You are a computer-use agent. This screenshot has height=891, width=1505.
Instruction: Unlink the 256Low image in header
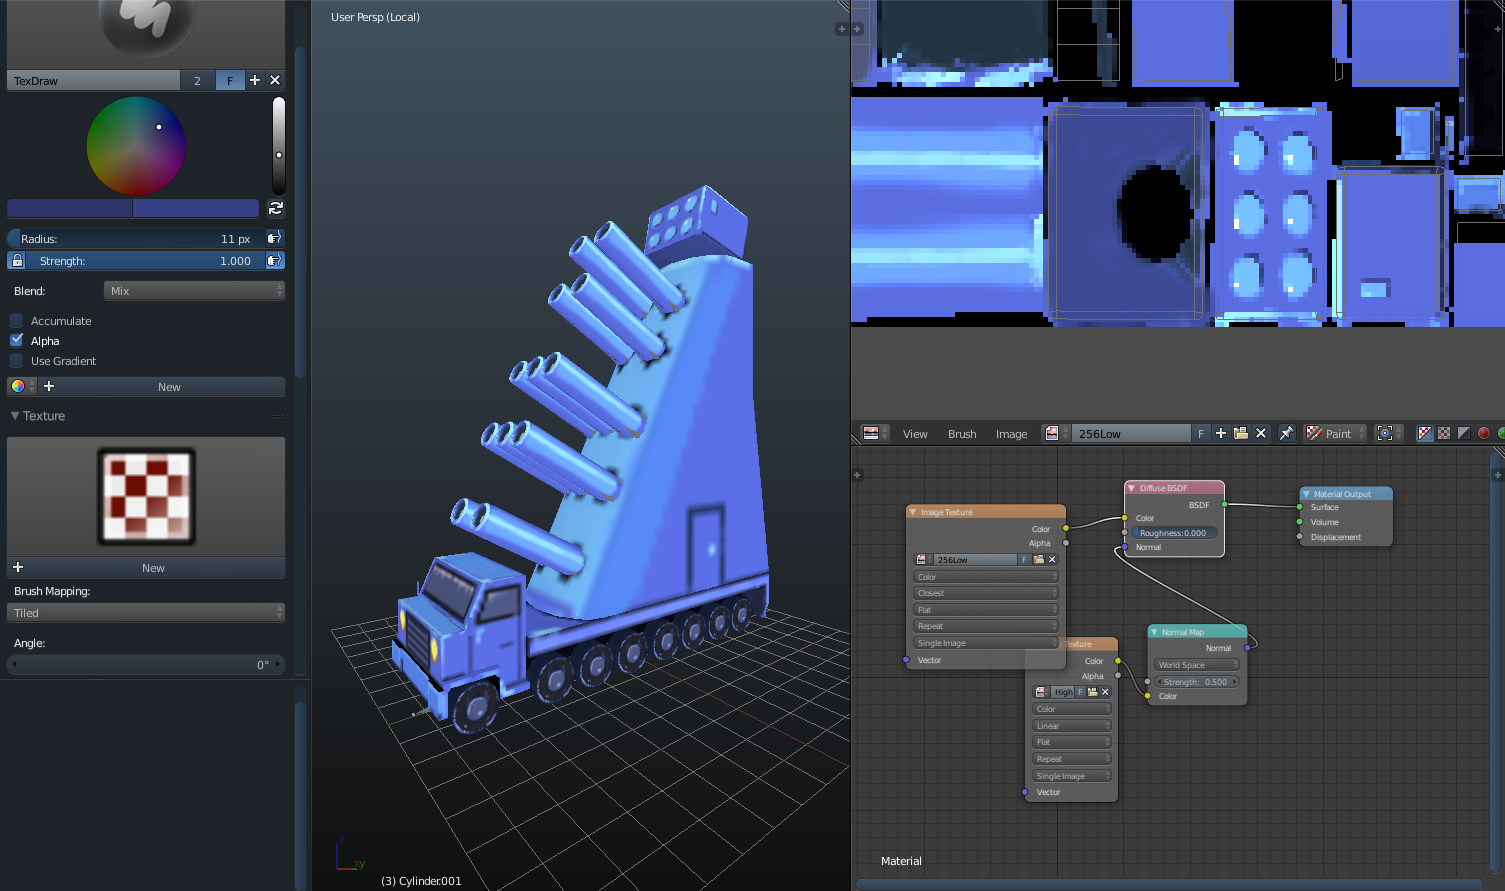(1261, 433)
